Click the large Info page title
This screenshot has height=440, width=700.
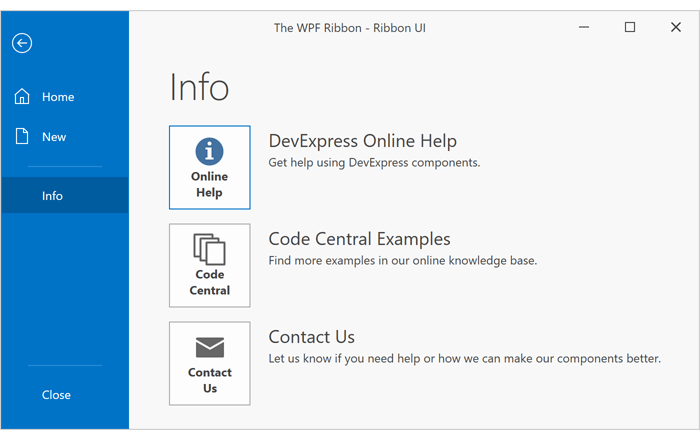tap(199, 87)
